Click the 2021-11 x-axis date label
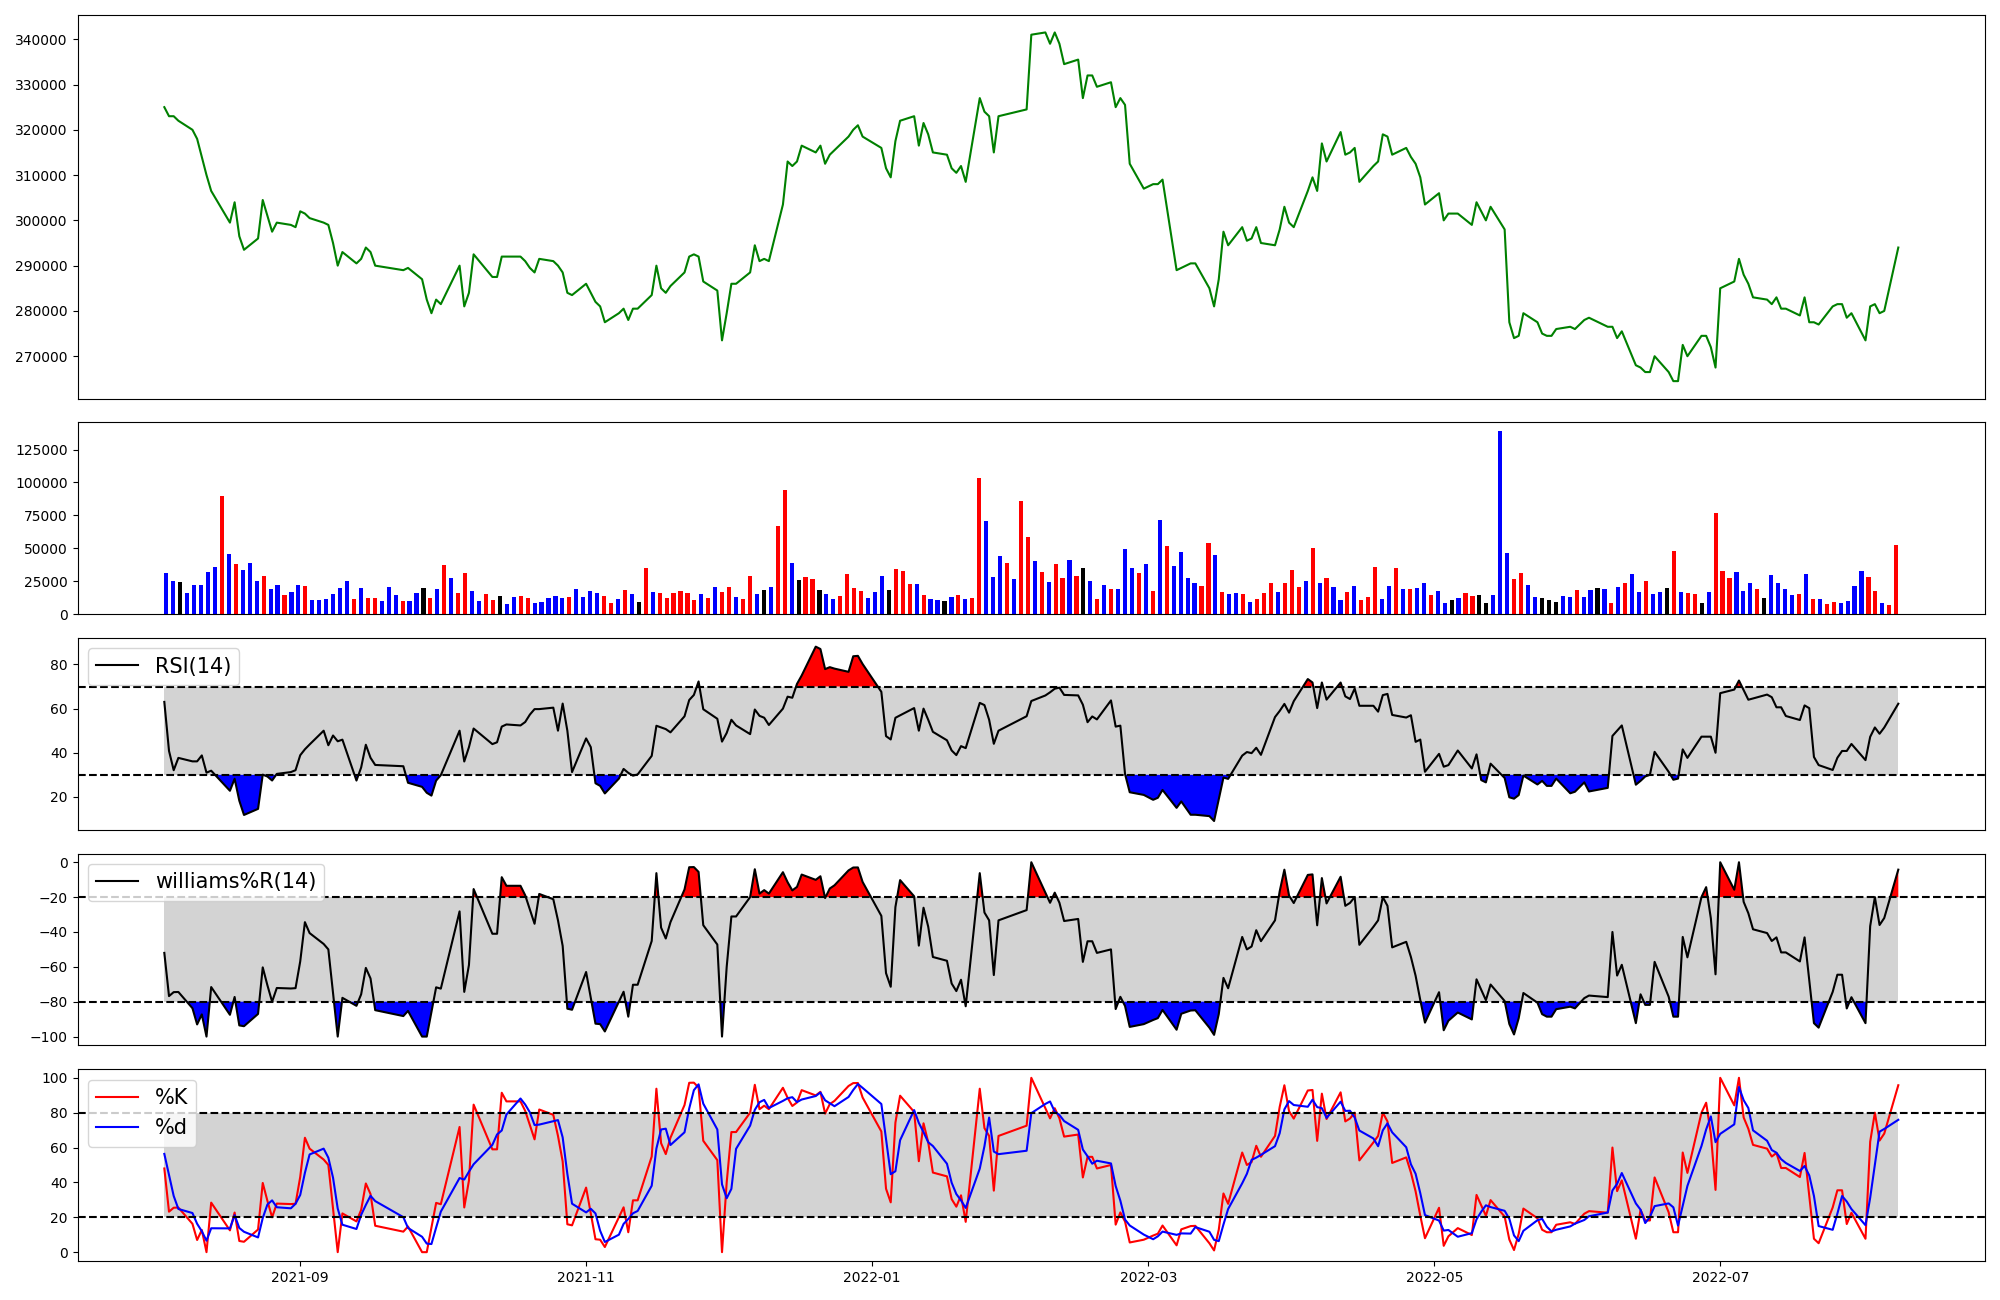The image size is (2000, 1300). coord(586,1277)
